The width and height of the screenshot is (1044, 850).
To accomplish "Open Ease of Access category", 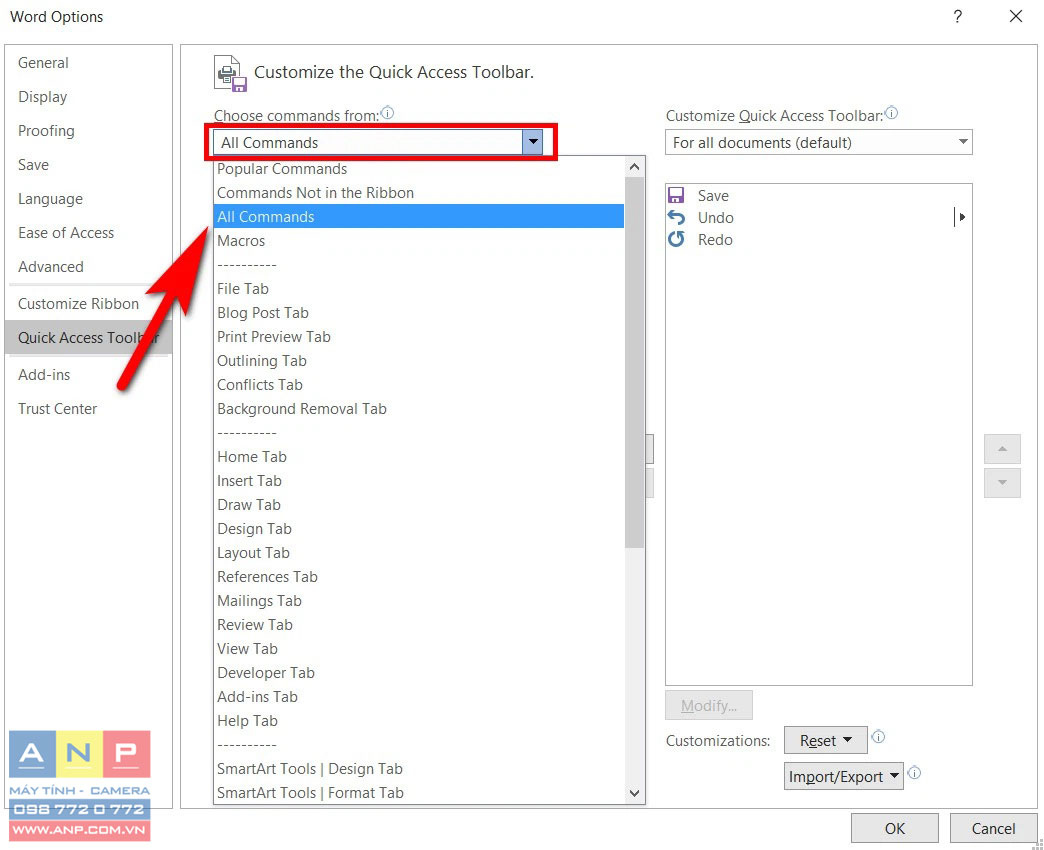I will tap(88, 232).
